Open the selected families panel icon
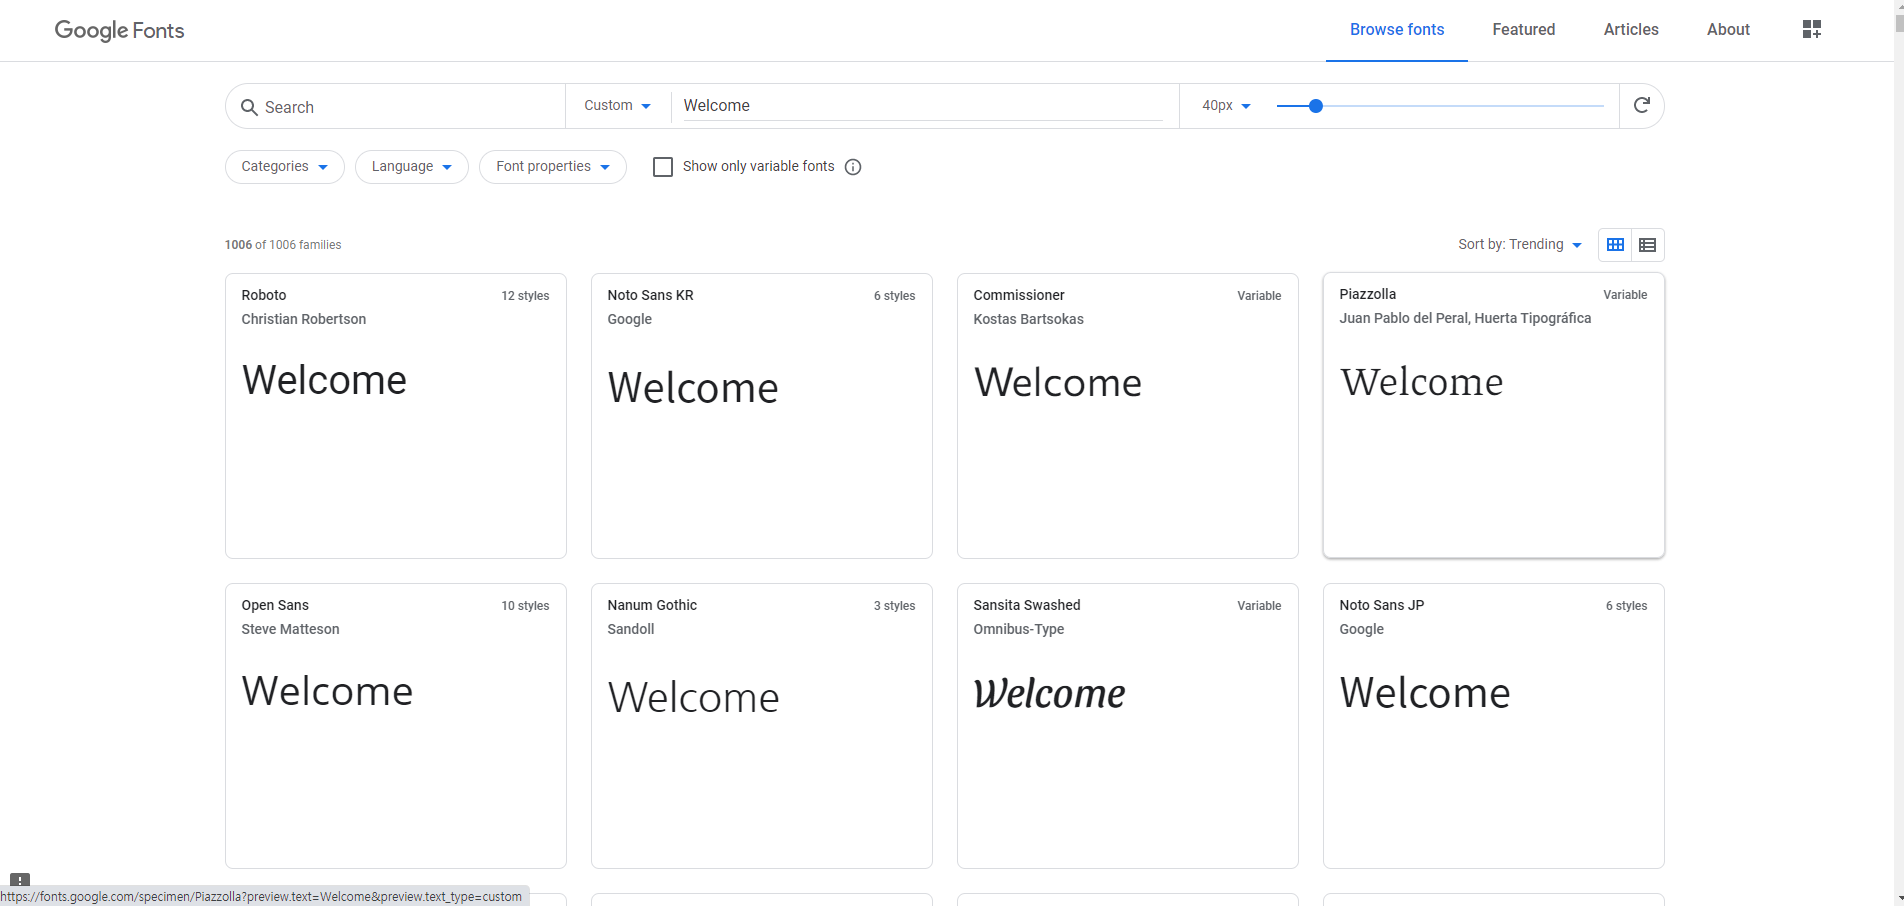1904x906 pixels. coord(1811,29)
